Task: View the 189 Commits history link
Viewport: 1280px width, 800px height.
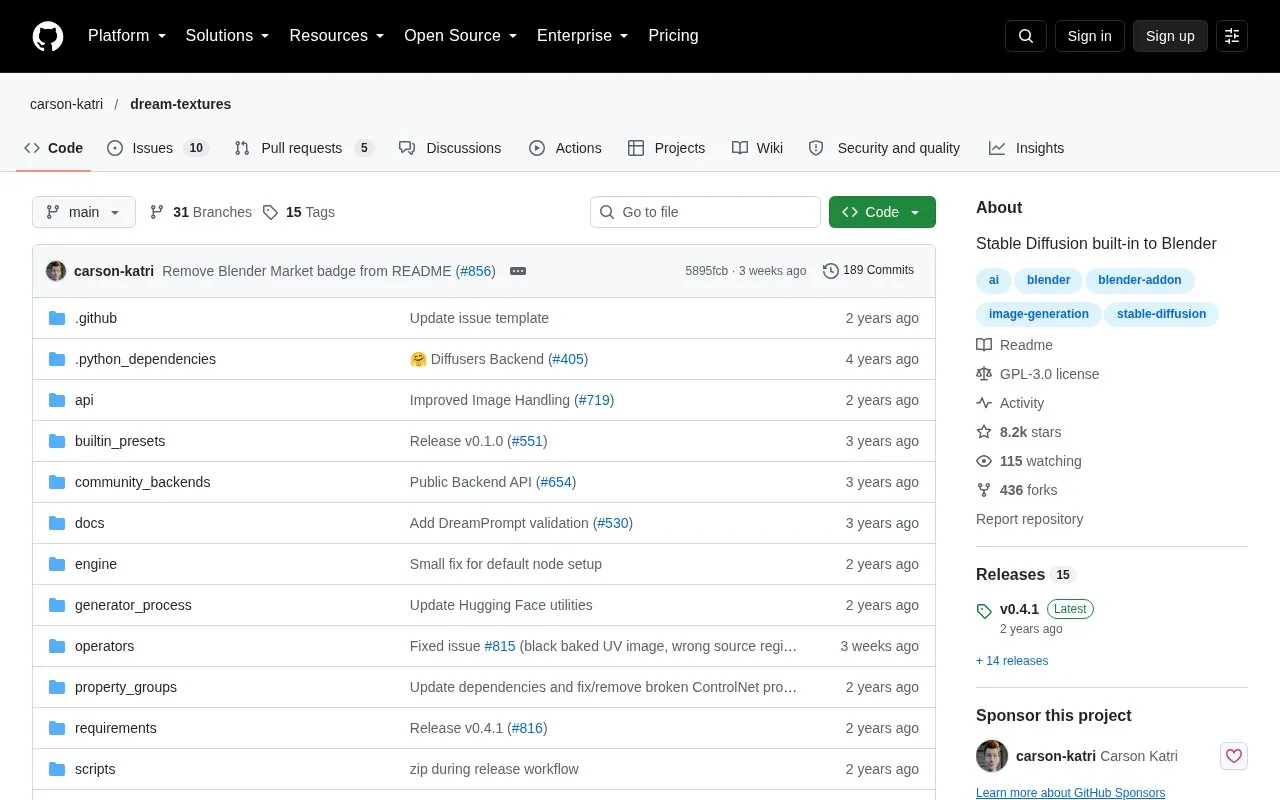Action: 868,271
